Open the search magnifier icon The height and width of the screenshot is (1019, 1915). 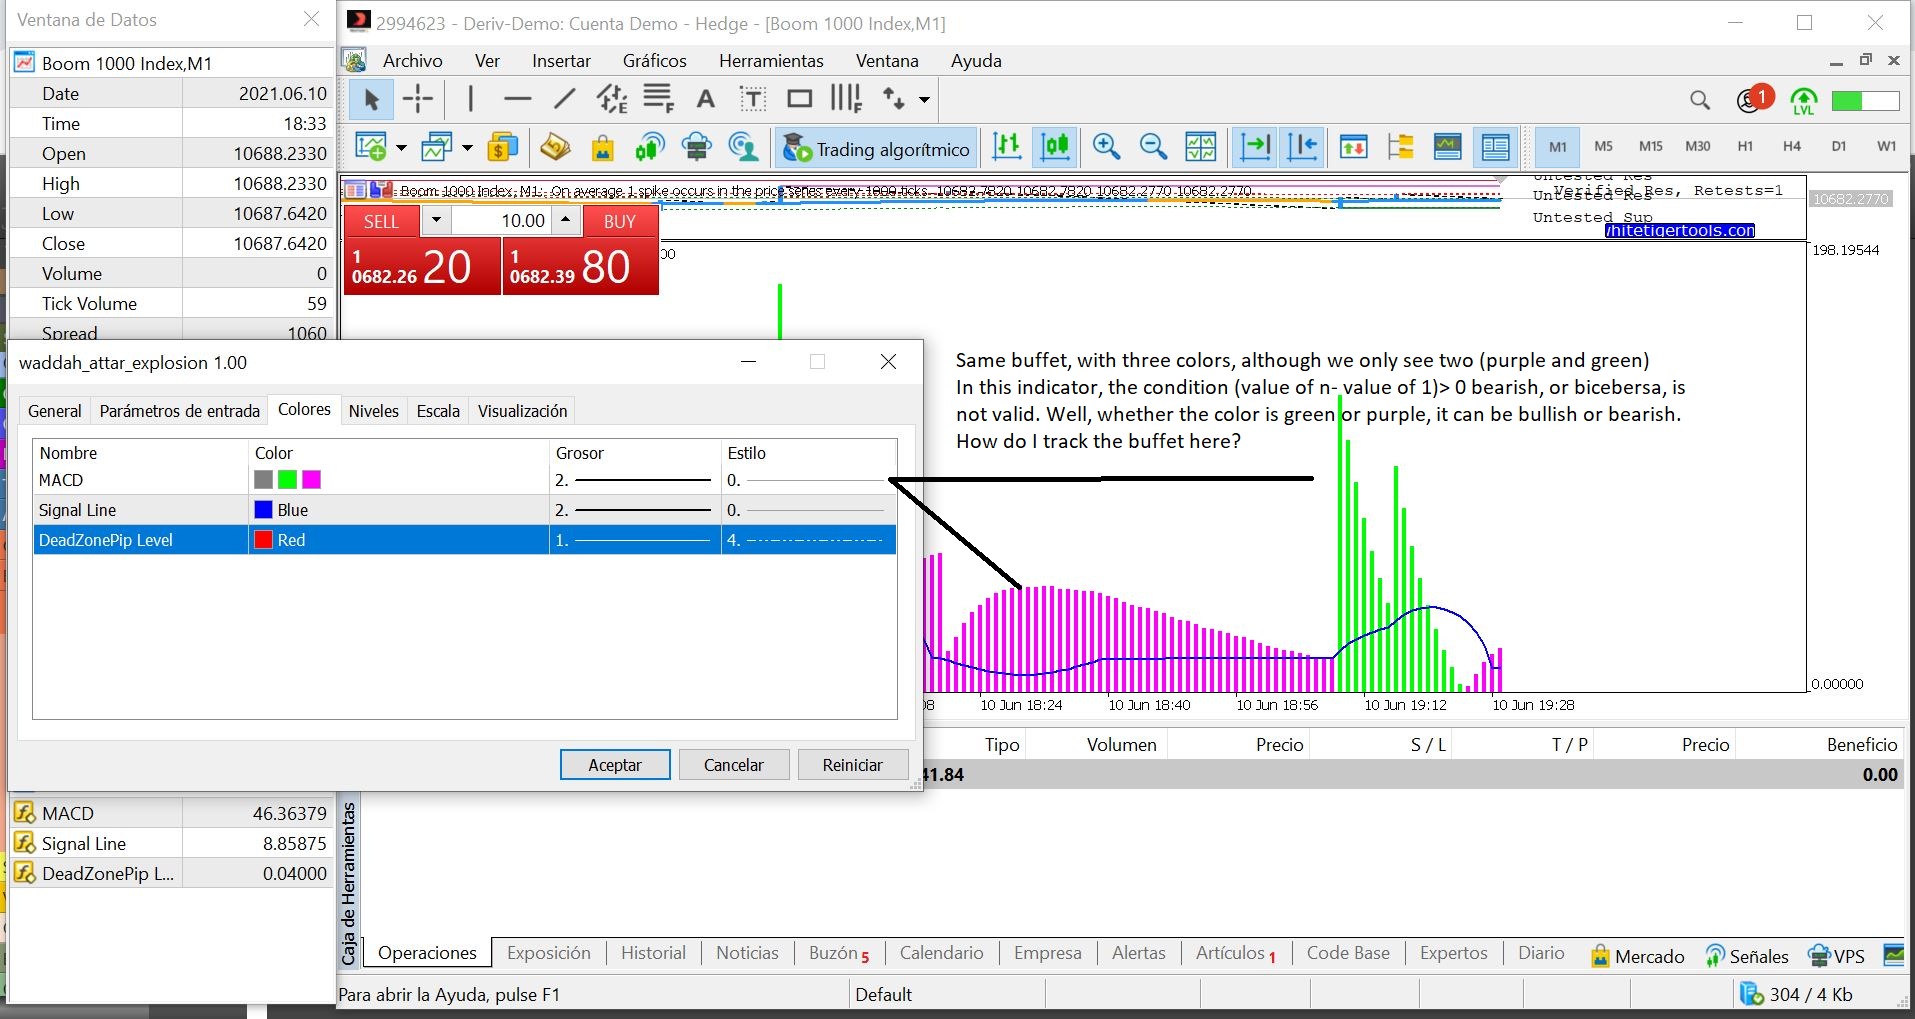[x=1699, y=100]
